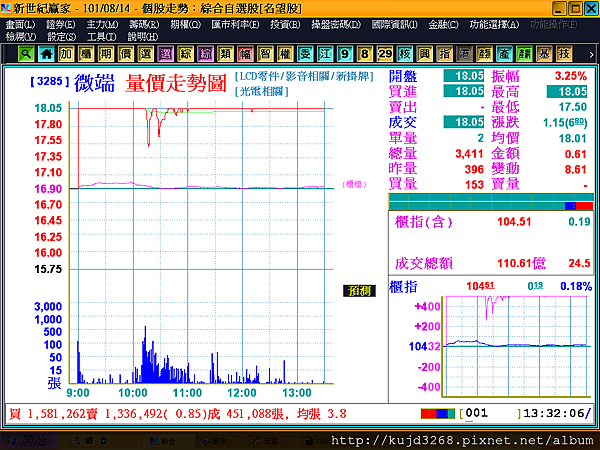The width and height of the screenshot is (600, 450).
Task: Open the 籌碼(R) menu
Action: pyautogui.click(x=144, y=25)
